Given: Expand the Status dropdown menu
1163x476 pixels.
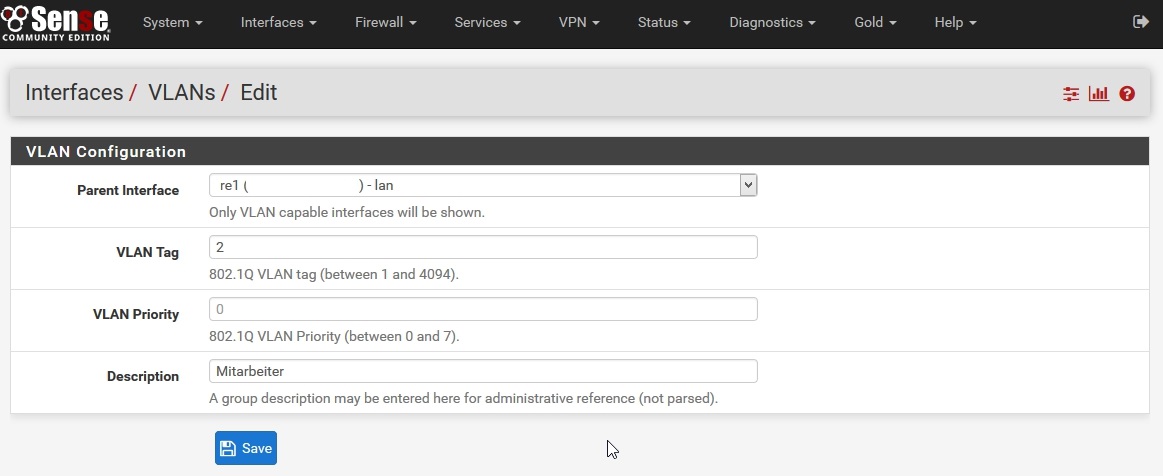Looking at the screenshot, I should tap(664, 22).
